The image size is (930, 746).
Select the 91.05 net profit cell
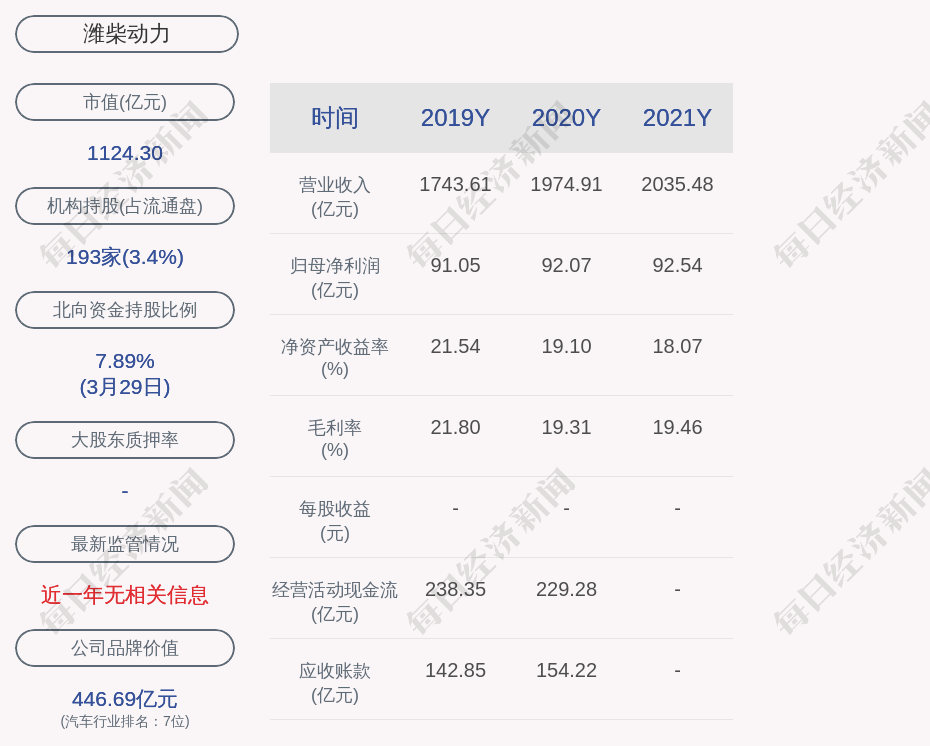coord(455,265)
